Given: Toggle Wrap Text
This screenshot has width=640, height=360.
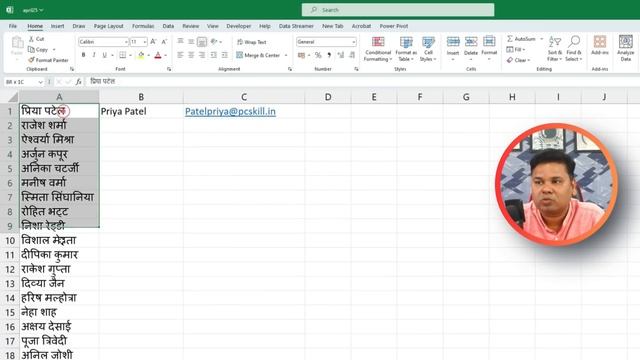Looking at the screenshot, I should click(x=252, y=42).
